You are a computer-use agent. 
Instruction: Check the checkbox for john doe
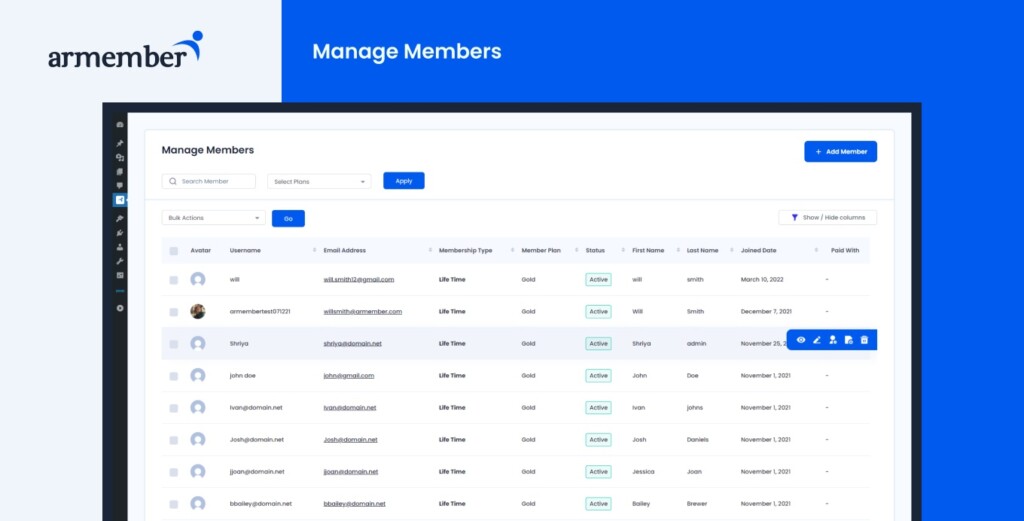174,376
